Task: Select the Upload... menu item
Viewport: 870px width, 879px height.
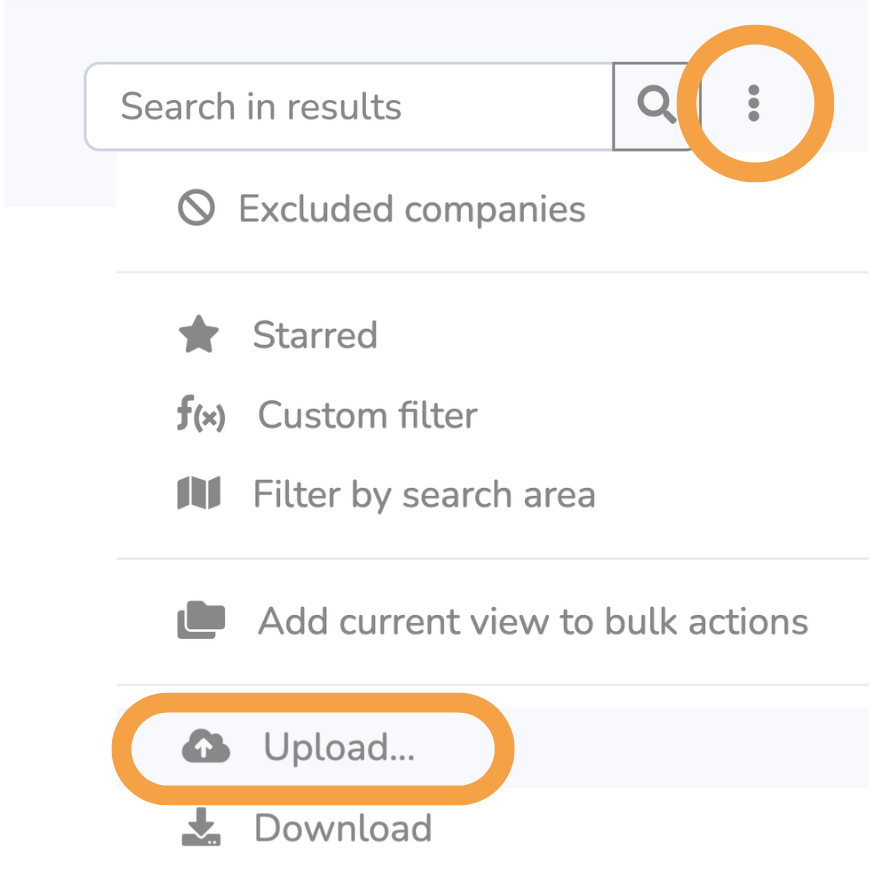Action: (339, 748)
